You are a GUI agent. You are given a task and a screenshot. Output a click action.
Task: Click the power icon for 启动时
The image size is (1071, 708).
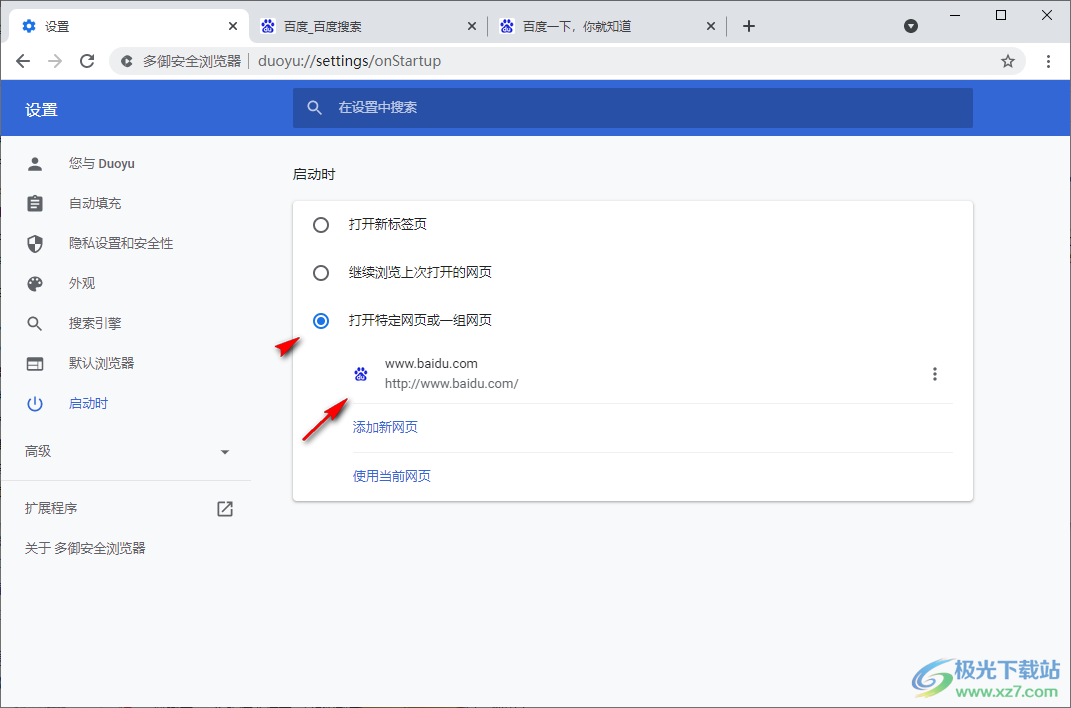[35, 403]
